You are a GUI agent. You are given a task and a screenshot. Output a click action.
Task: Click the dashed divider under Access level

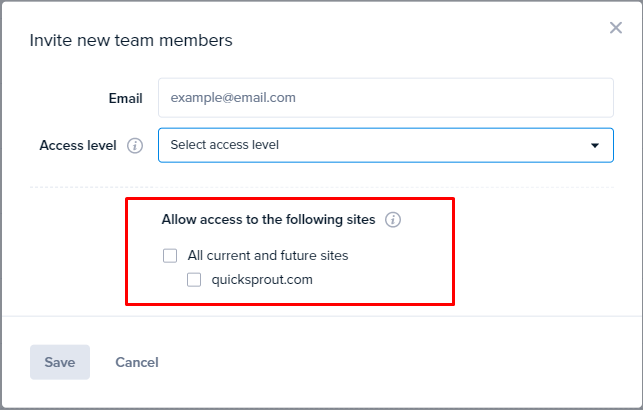pyautogui.click(x=322, y=187)
